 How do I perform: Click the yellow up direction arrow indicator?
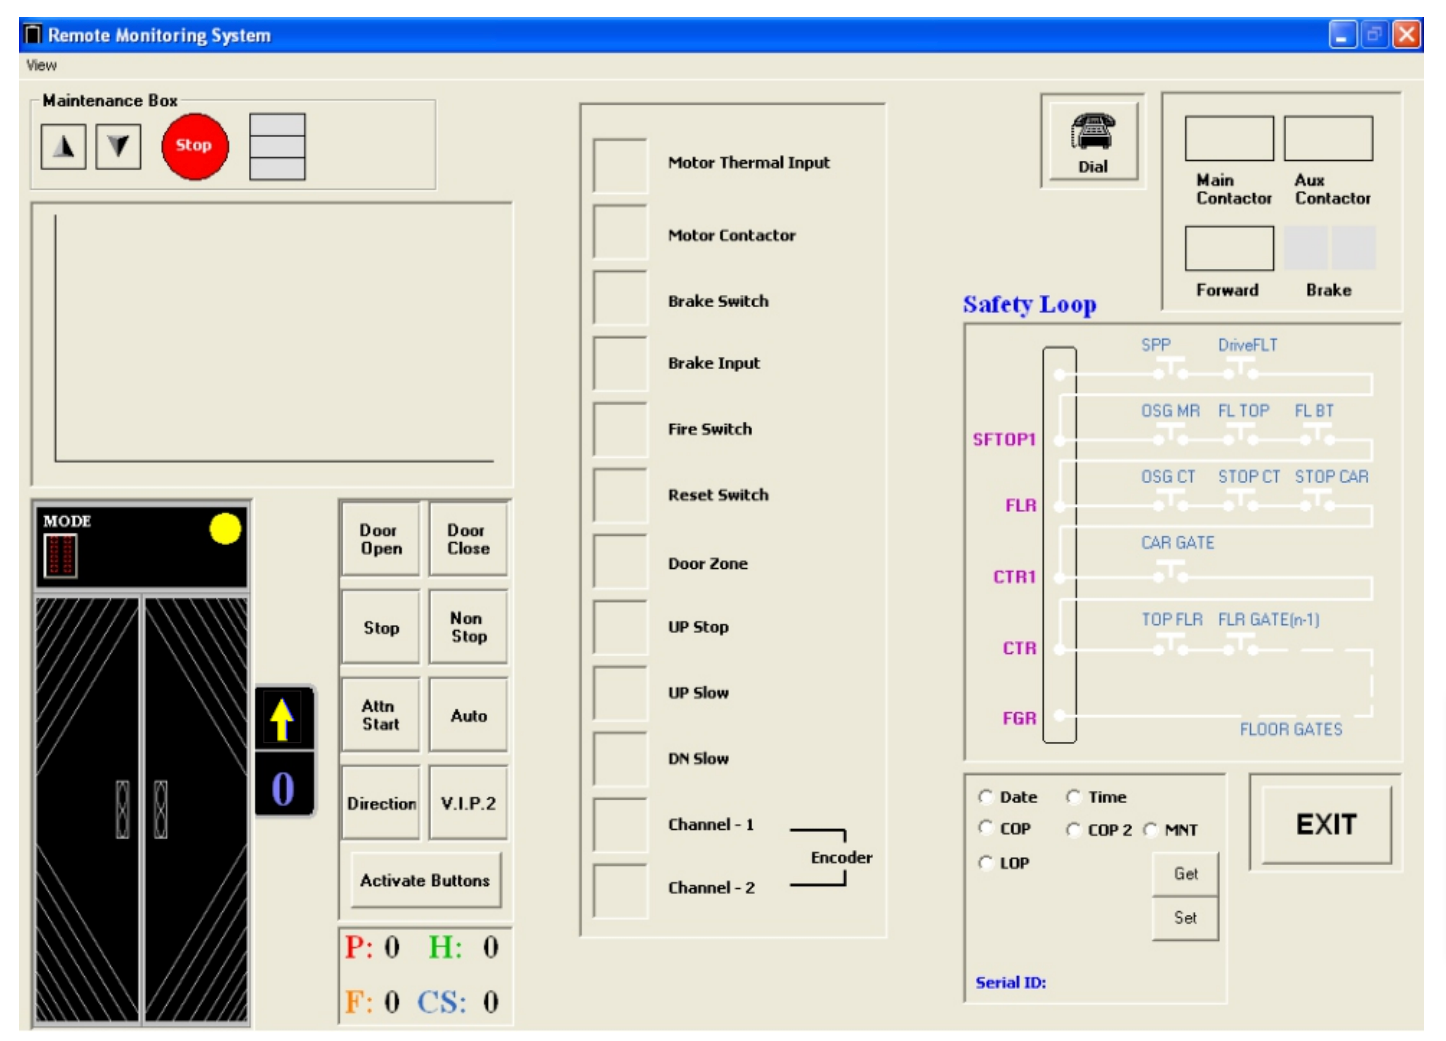[x=283, y=718]
